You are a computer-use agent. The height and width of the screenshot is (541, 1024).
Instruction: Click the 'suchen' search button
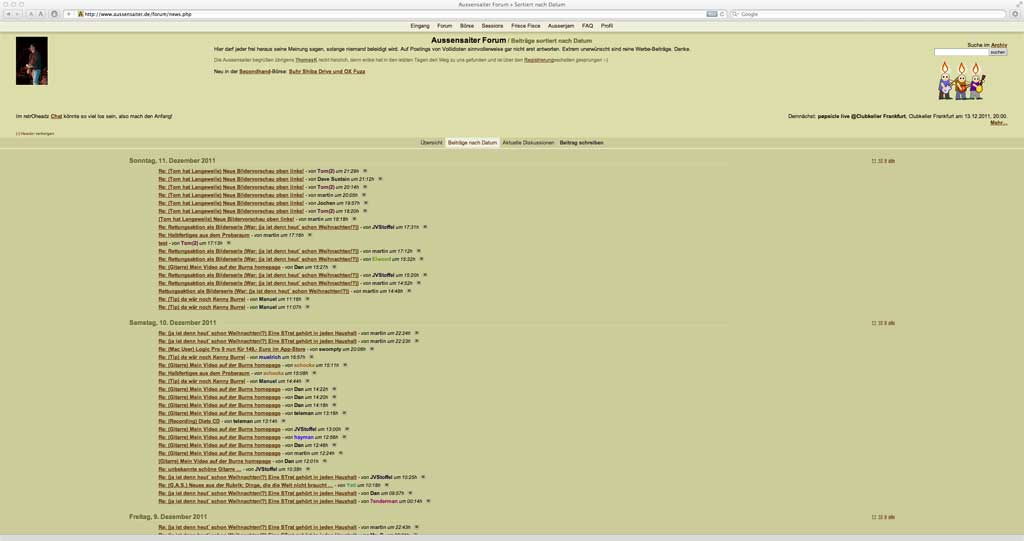(x=997, y=52)
